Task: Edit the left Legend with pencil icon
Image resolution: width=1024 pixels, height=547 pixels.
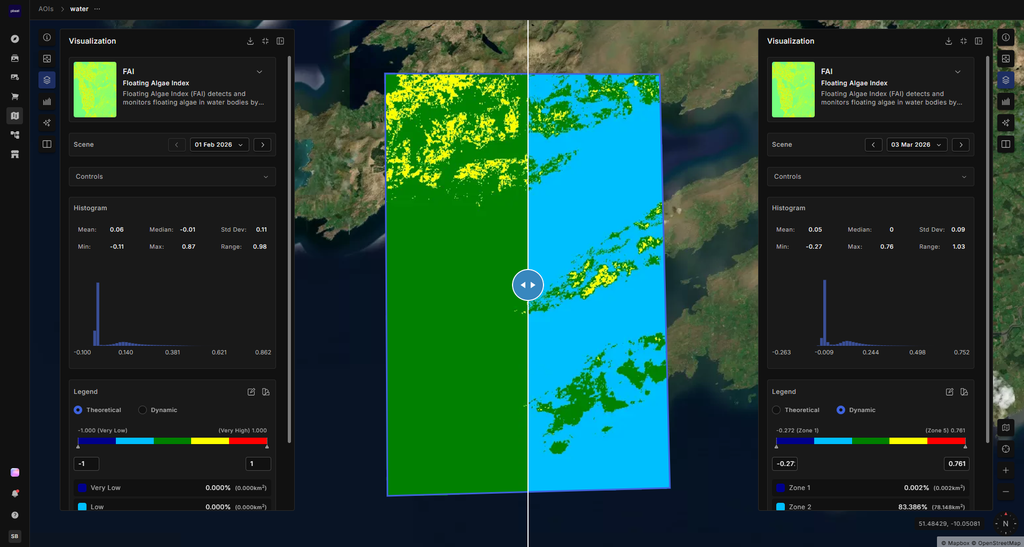Action: coord(251,392)
